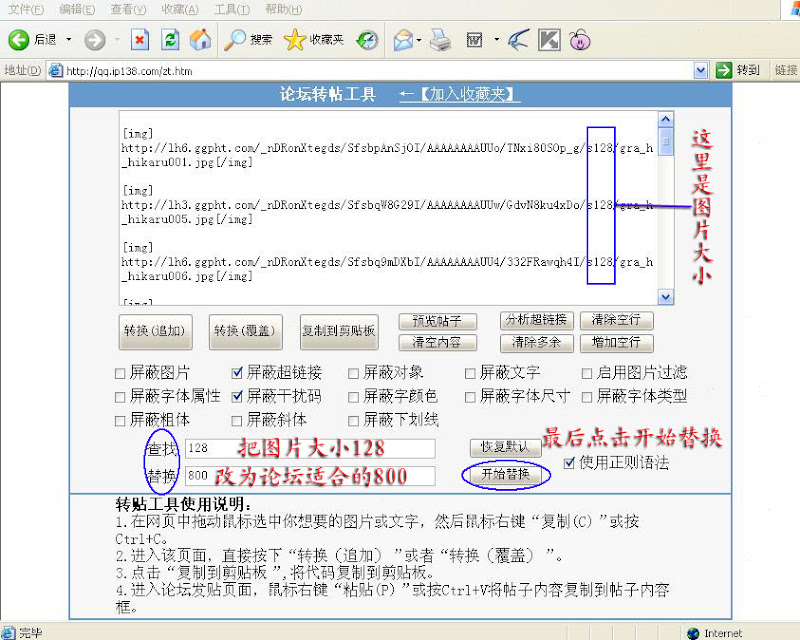Toggle the 屏蔽字体尺寸 checkbox
This screenshot has height=640, width=800.
point(470,397)
